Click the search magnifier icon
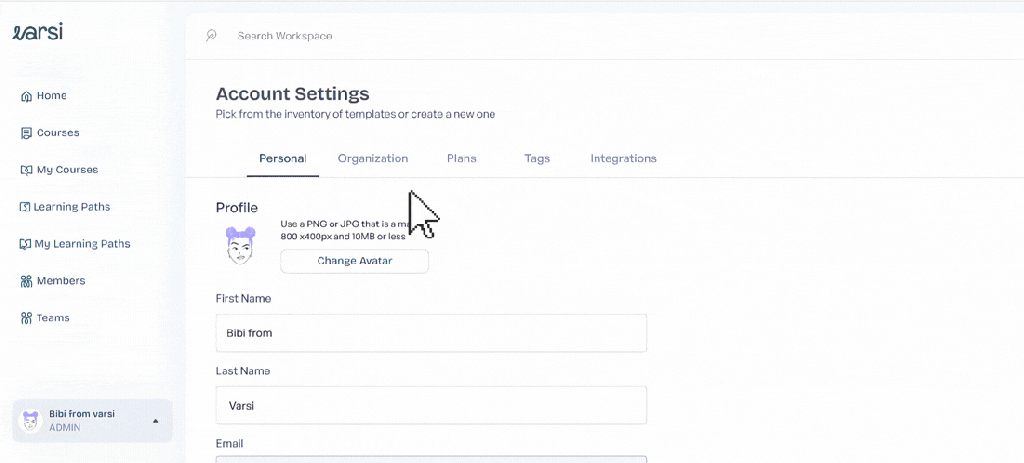This screenshot has height=463, width=1024. tap(211, 35)
